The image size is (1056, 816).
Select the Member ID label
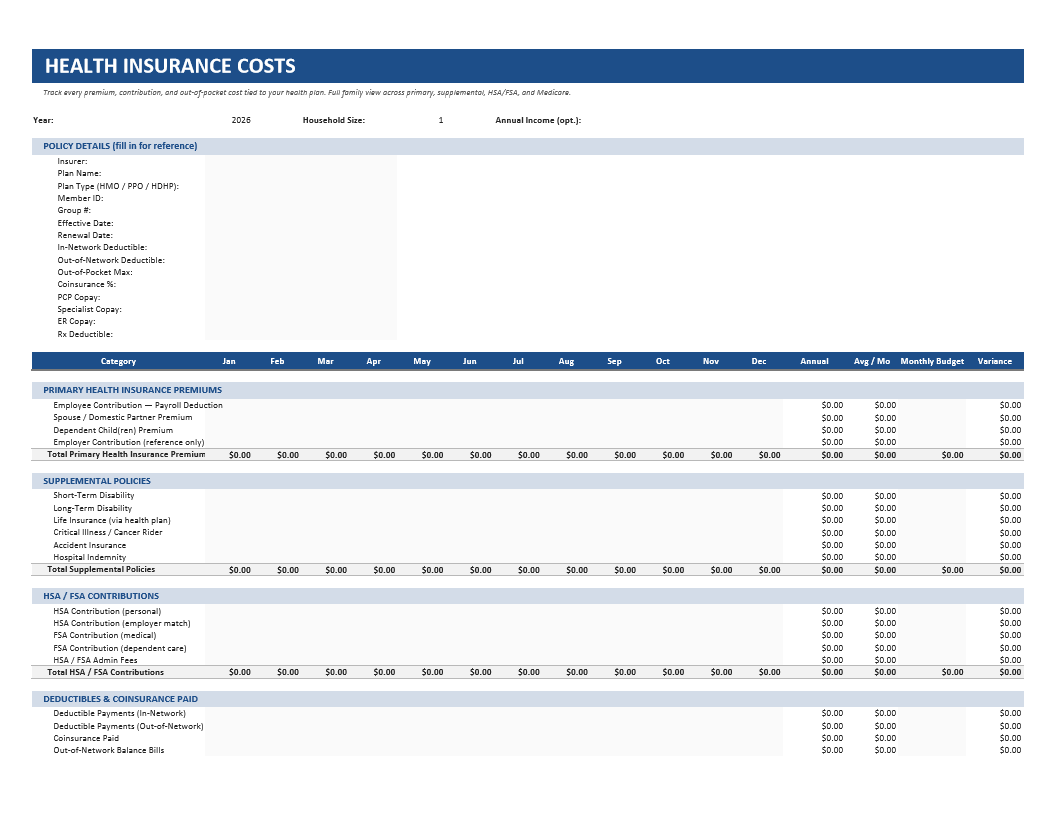point(80,199)
